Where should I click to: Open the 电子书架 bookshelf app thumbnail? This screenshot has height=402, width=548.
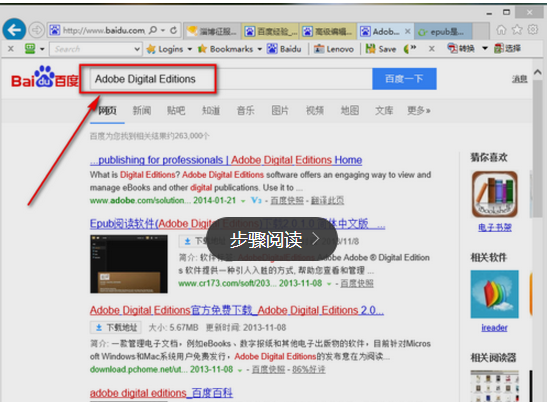click(x=495, y=194)
